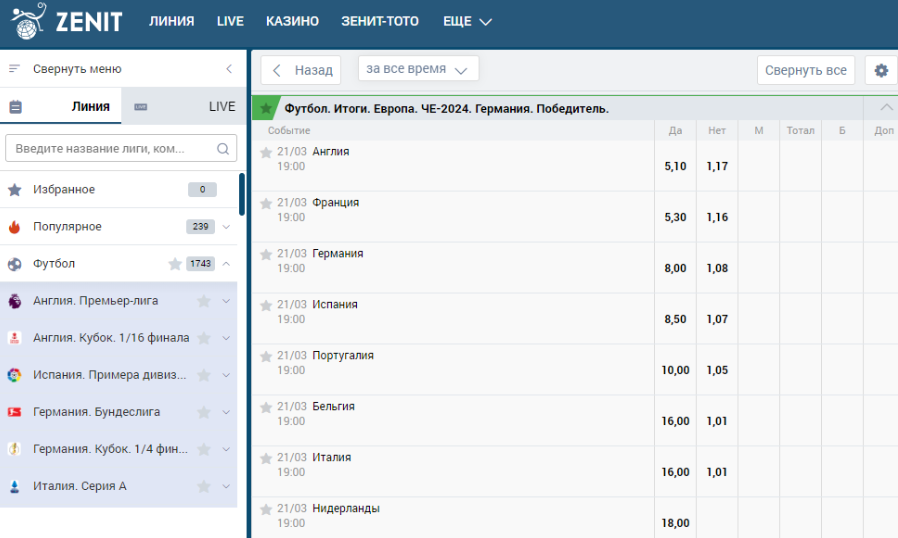This screenshot has width=898, height=538.
Task: Toggle favorite star for Англия. Премьер-лига
Action: (x=204, y=301)
